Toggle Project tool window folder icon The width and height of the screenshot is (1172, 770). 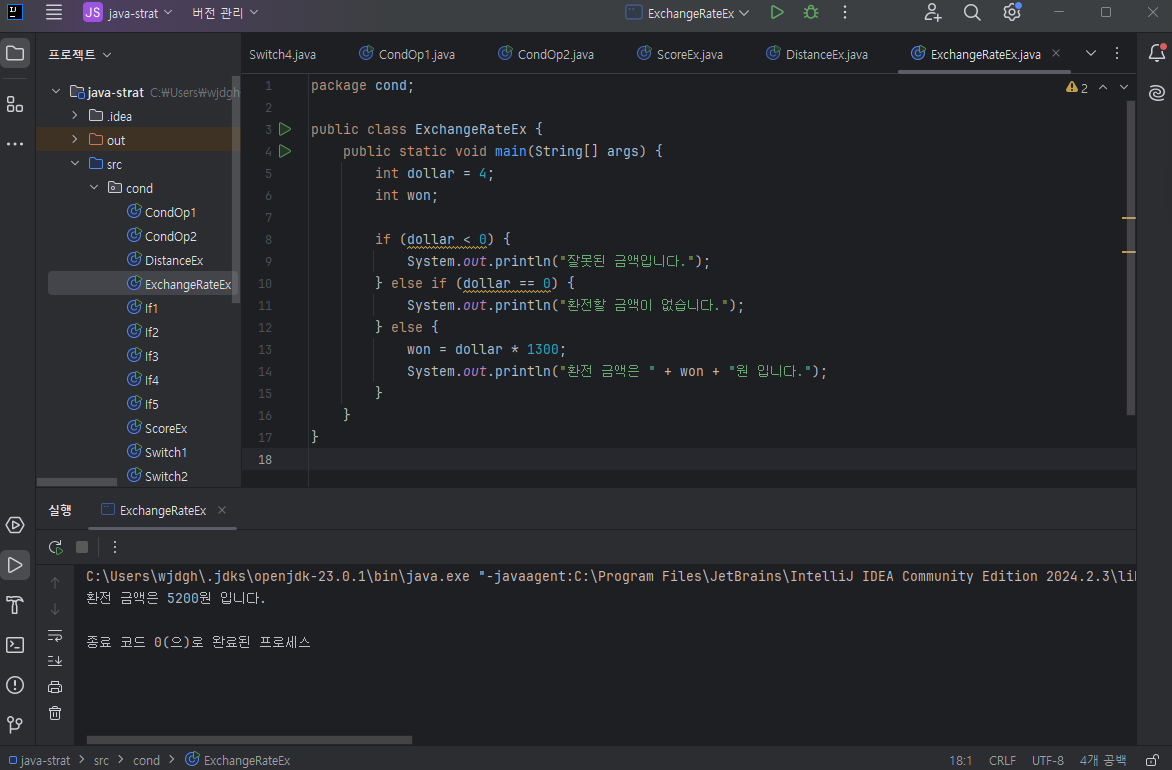15,53
